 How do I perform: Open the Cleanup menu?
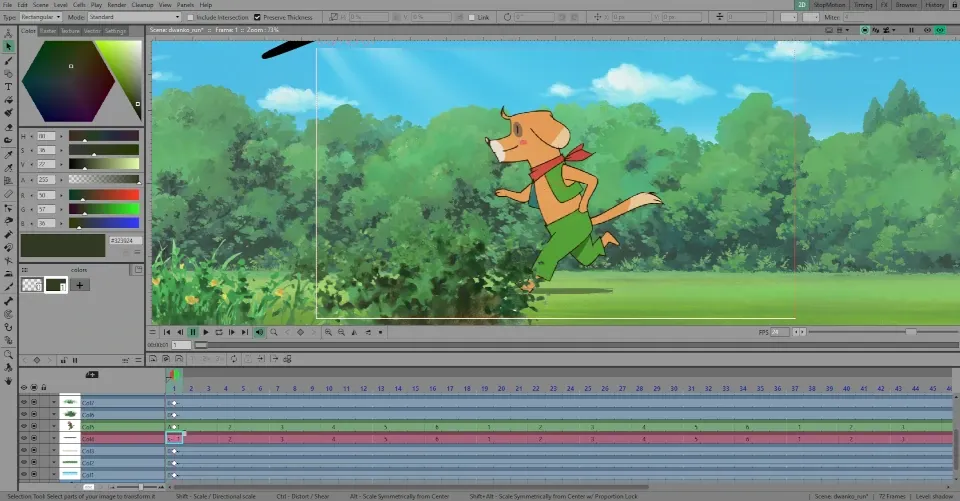[142, 5]
